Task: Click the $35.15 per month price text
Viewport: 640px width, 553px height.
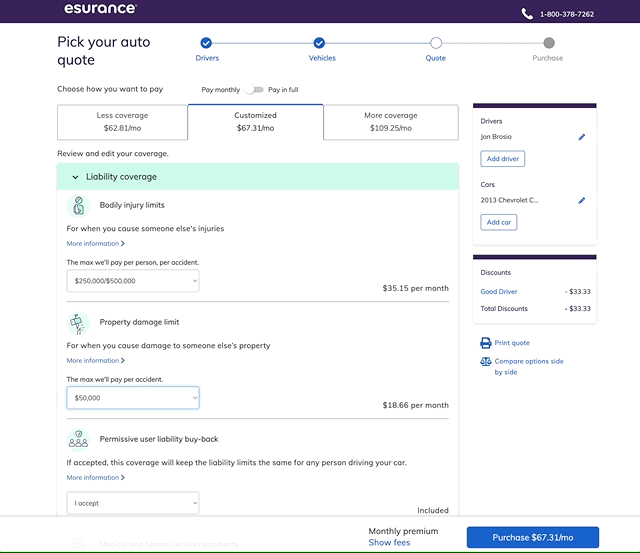Action: click(416, 288)
